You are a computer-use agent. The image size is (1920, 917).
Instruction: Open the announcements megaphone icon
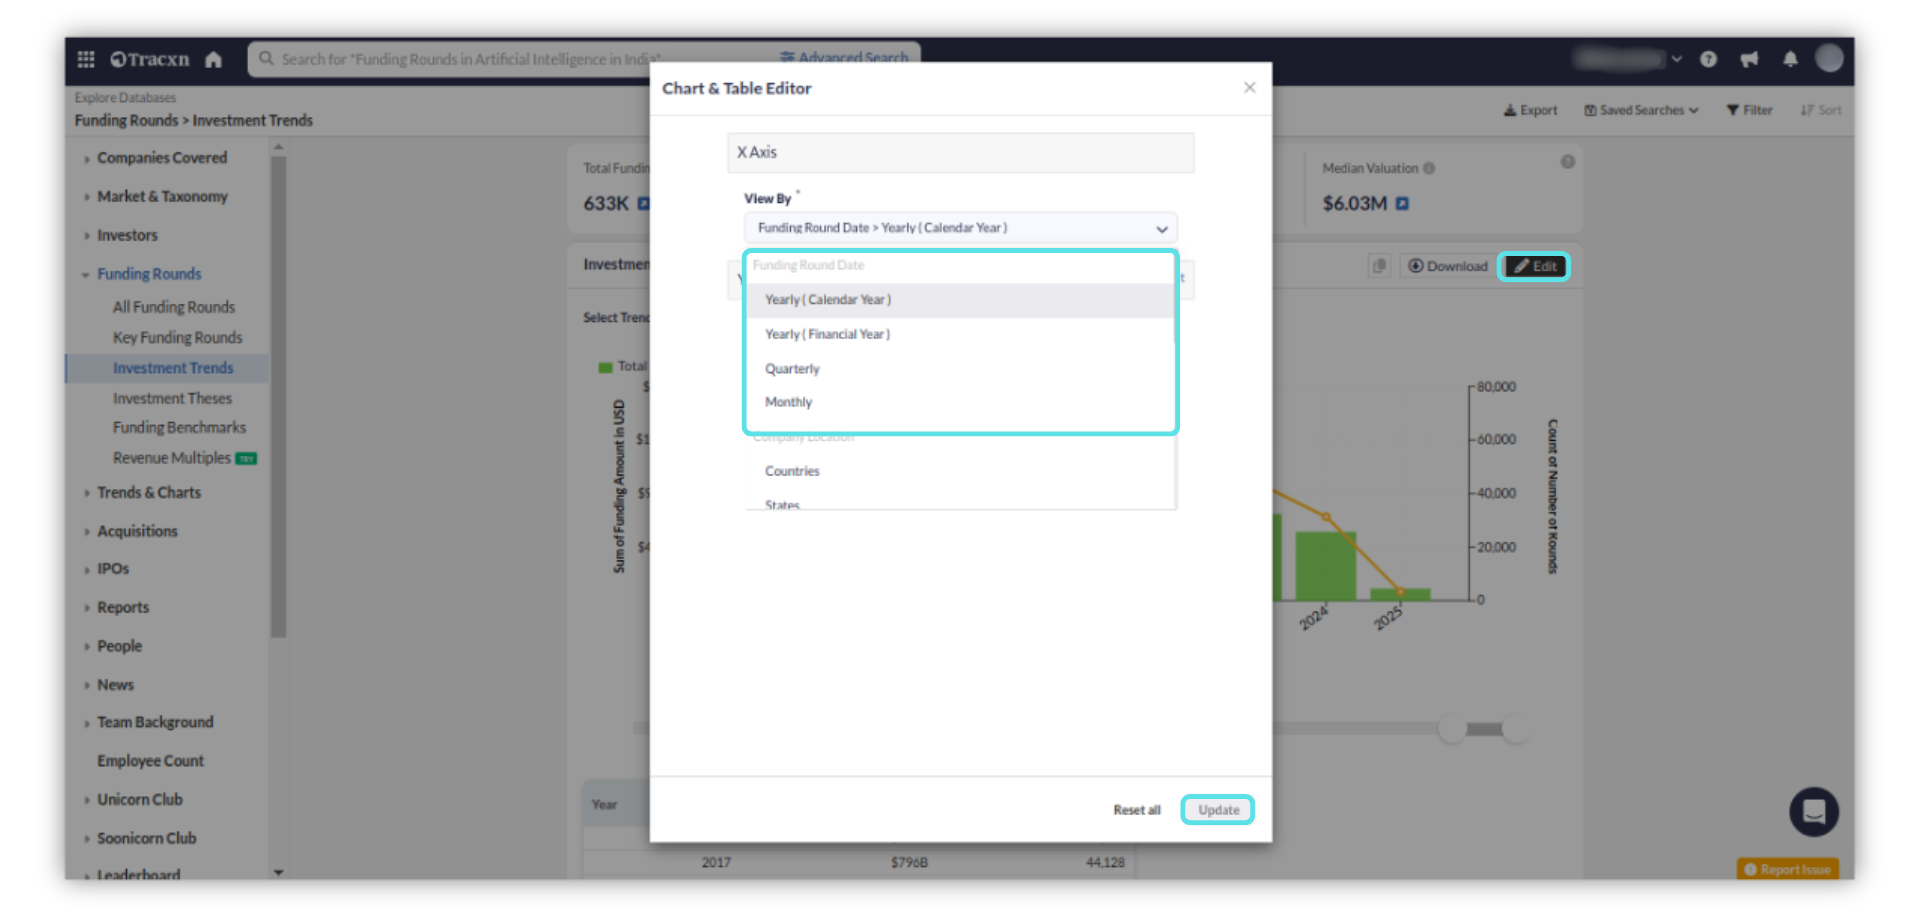click(x=1749, y=59)
